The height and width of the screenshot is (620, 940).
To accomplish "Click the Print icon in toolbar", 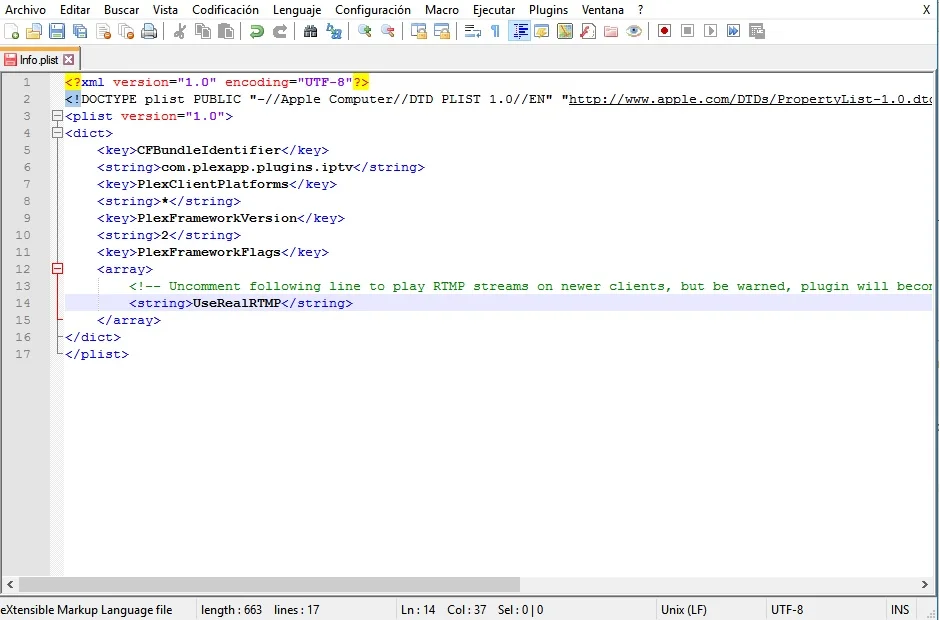I will pos(149,32).
